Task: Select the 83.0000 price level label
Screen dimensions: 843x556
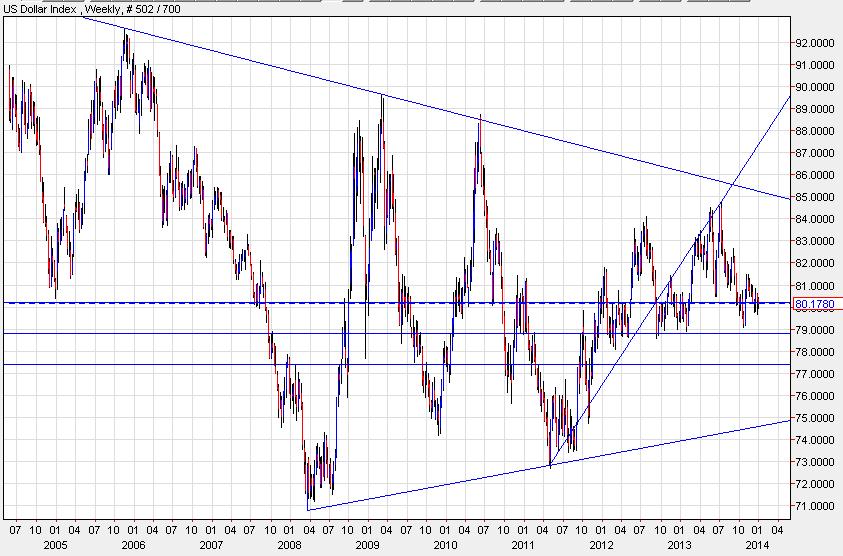Action: click(815, 241)
